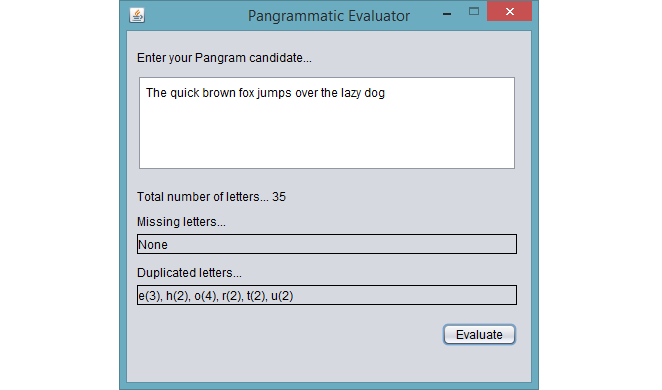Click the 'Total number of letters... 35' text

click(211, 197)
